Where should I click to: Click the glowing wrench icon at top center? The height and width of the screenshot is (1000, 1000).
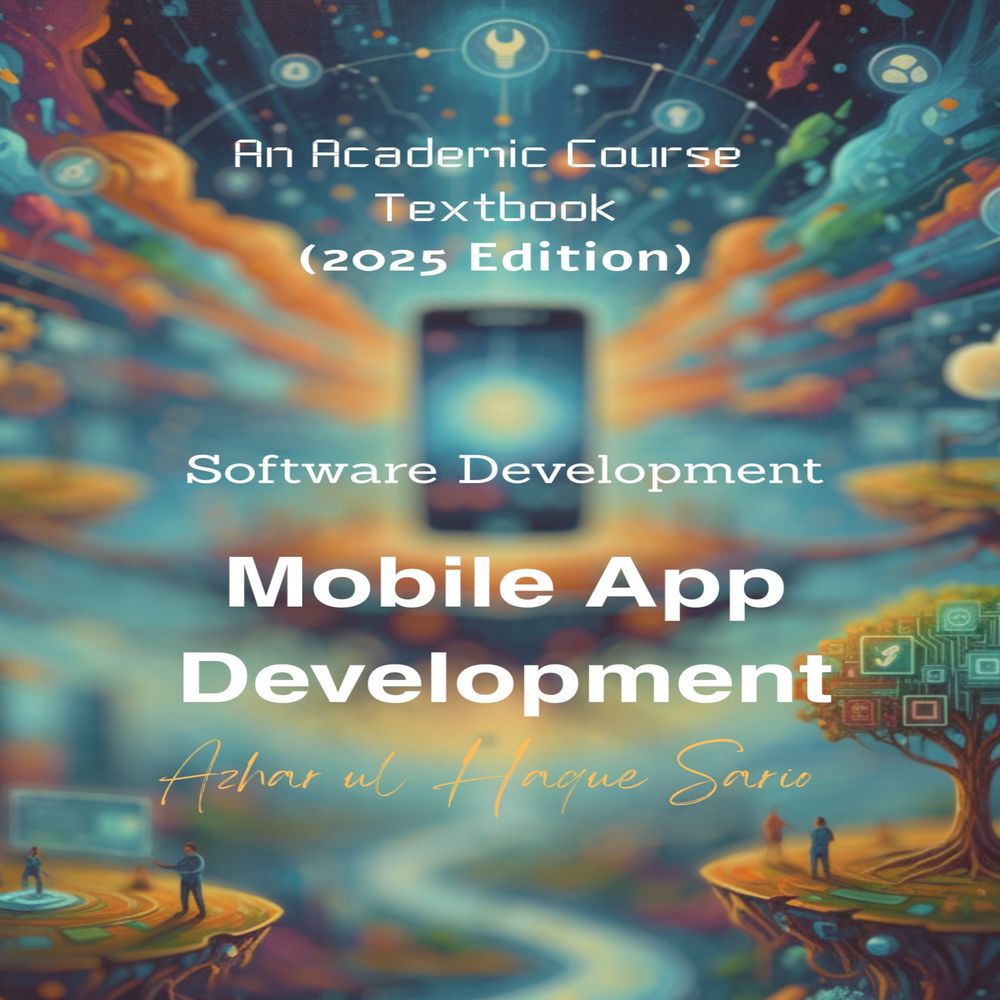498,43
